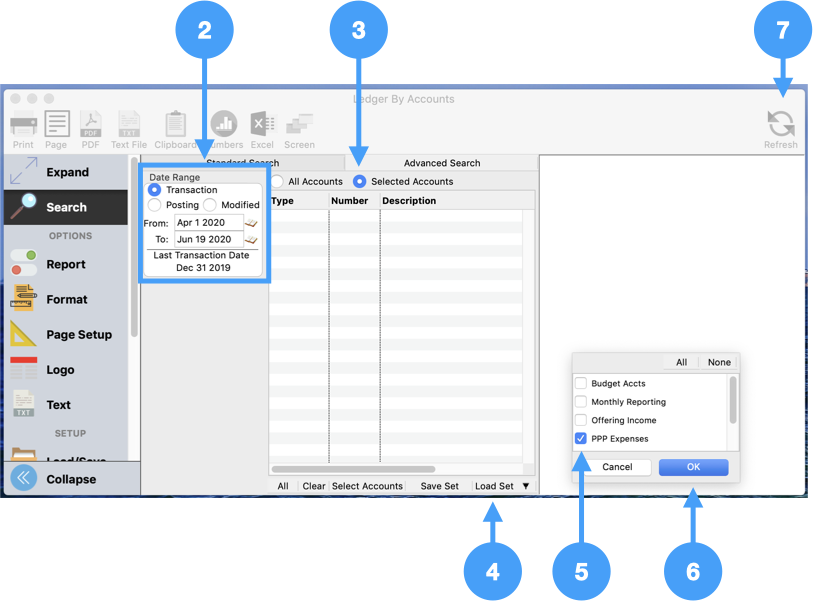
Task: Click the Print toolbar icon
Action: click(23, 125)
